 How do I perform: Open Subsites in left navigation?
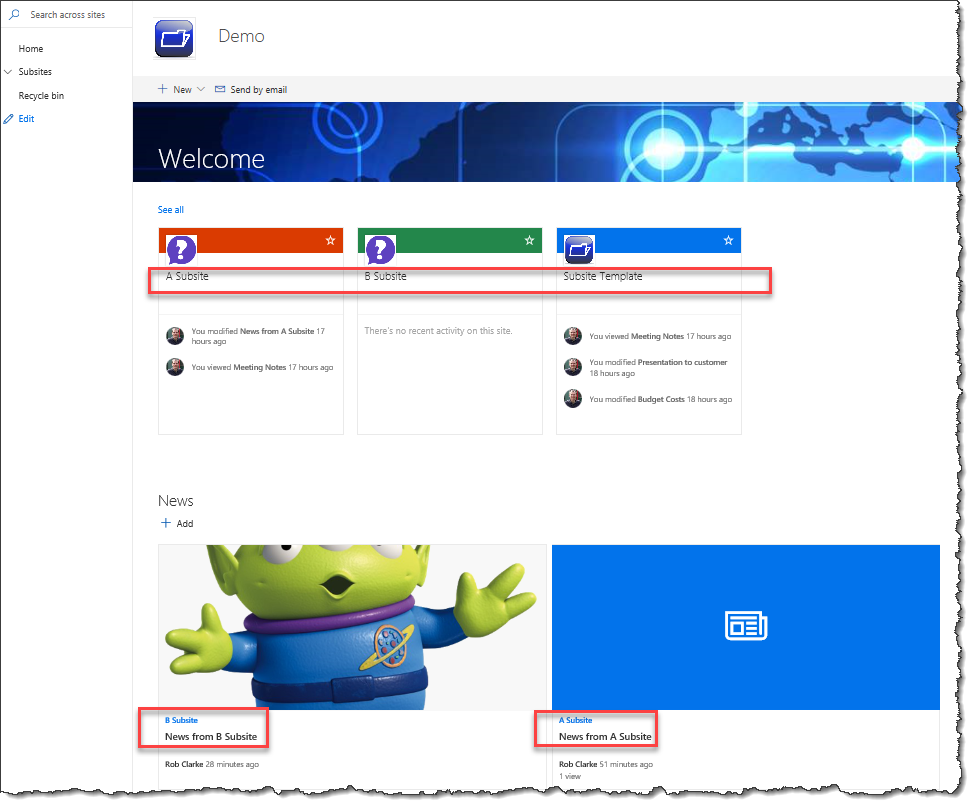(35, 71)
